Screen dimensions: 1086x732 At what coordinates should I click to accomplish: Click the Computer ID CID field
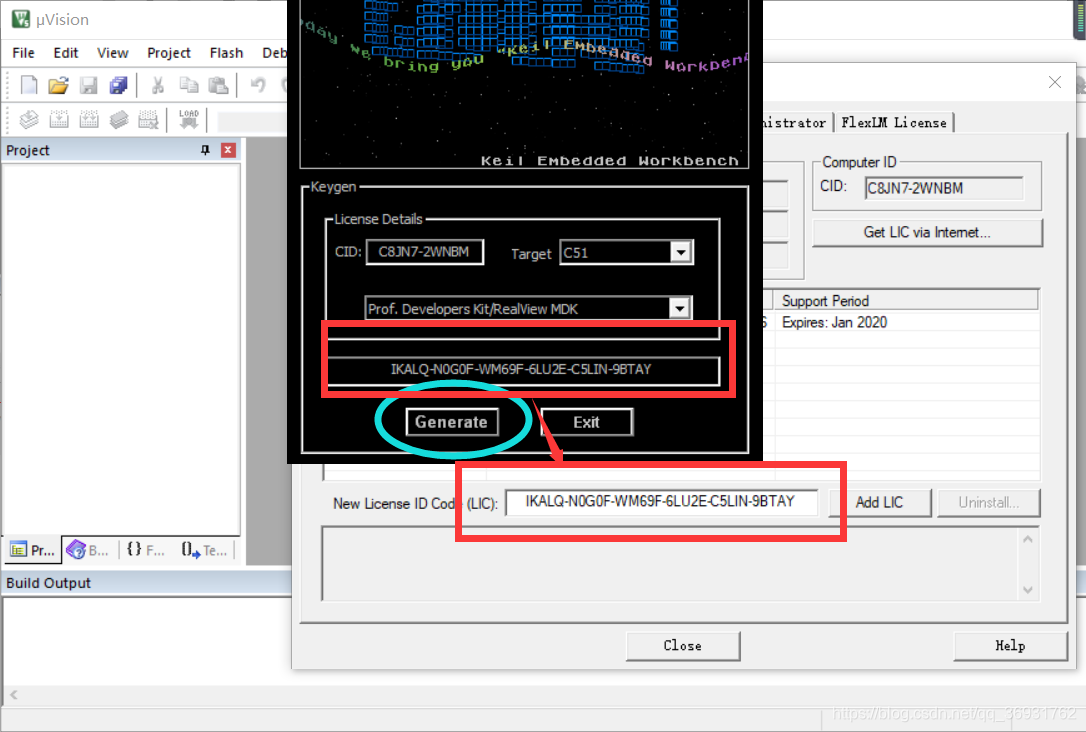(x=944, y=188)
